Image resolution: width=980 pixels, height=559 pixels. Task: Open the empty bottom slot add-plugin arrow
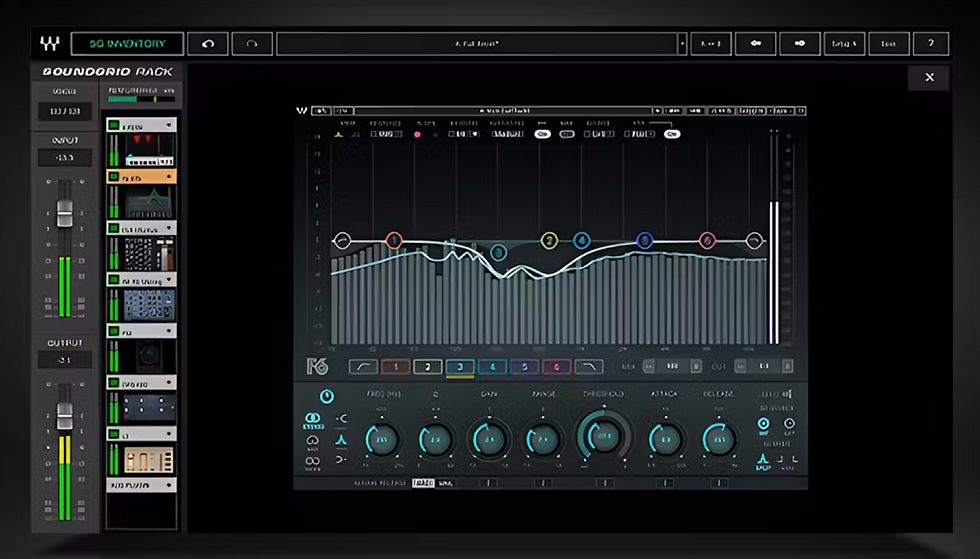click(x=169, y=485)
